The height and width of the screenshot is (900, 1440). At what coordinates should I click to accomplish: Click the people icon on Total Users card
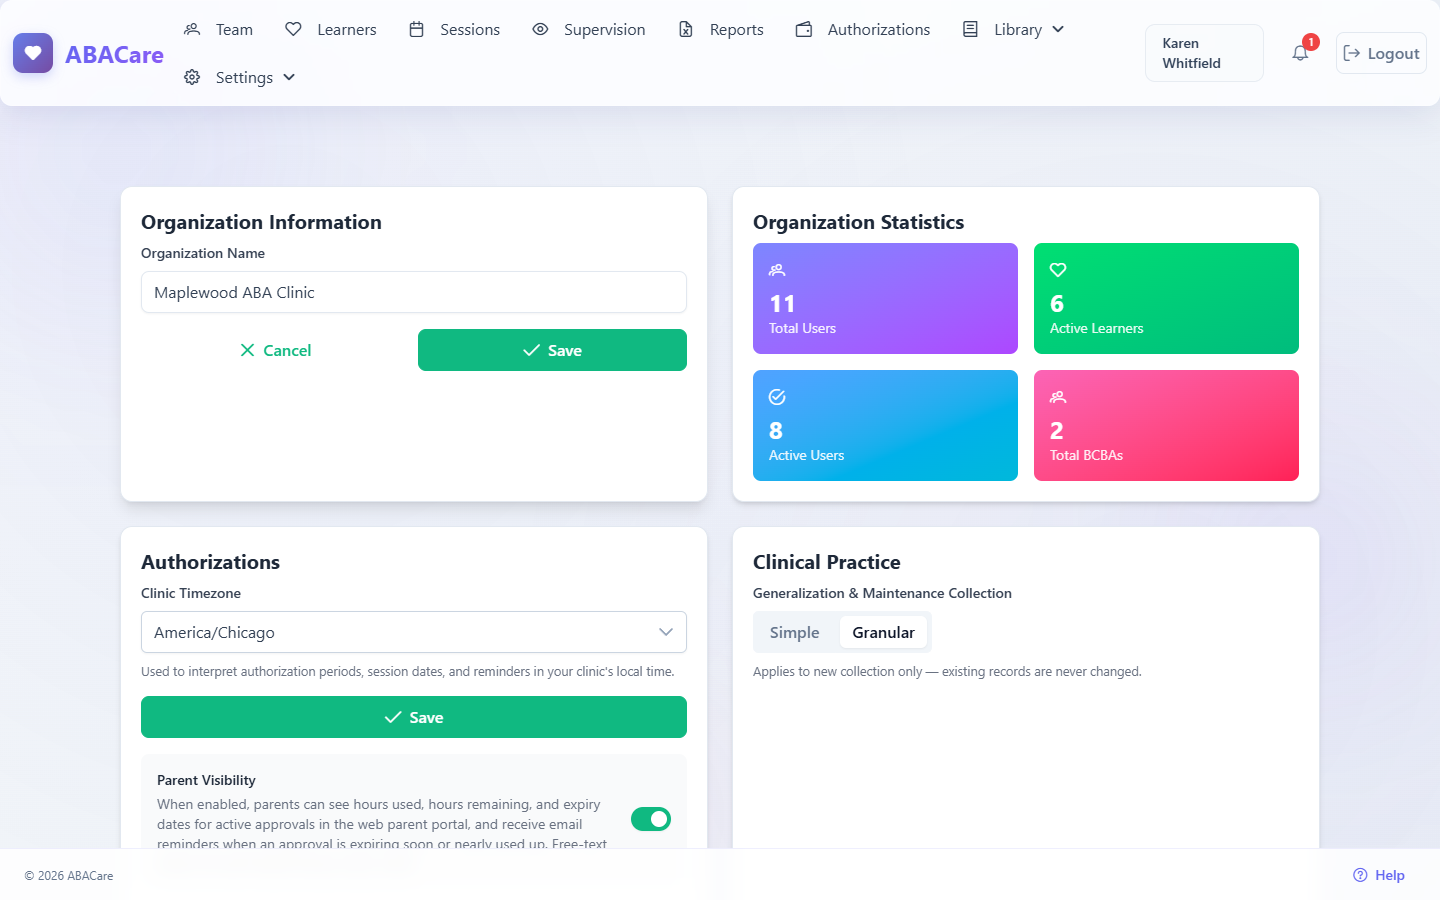tap(777, 270)
